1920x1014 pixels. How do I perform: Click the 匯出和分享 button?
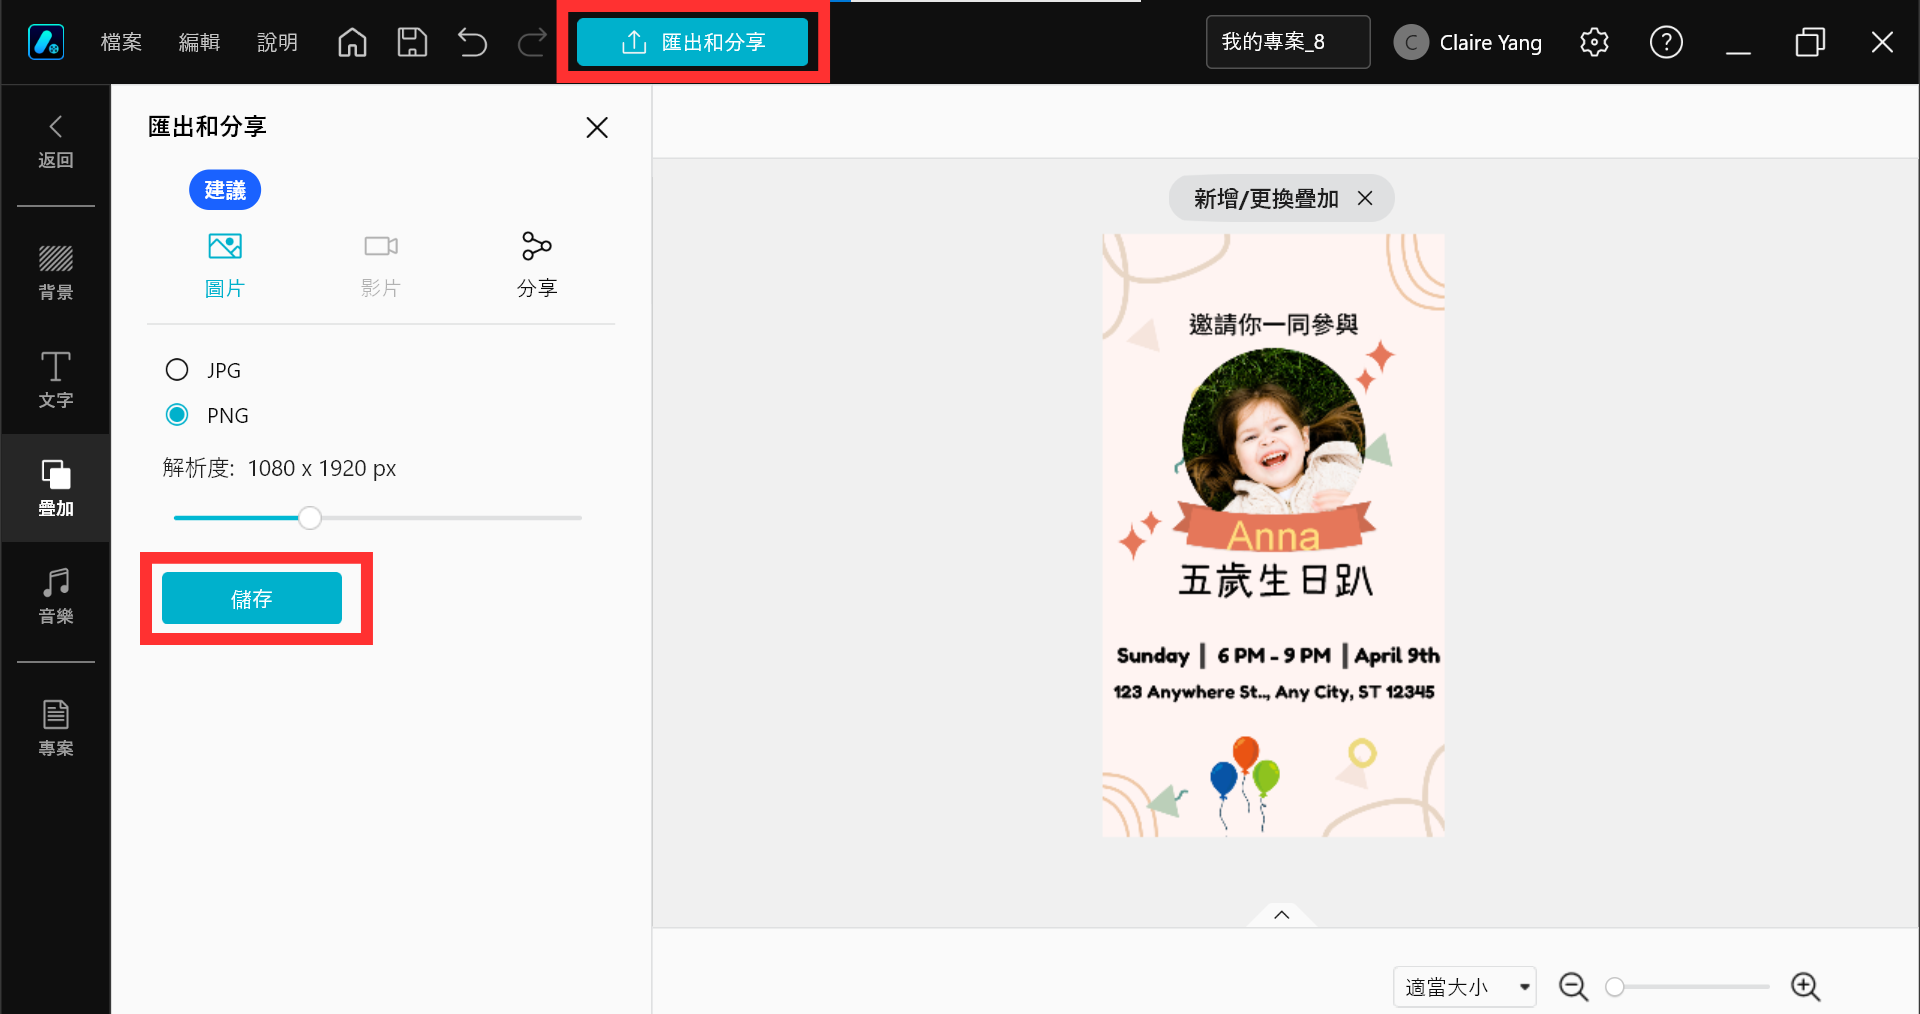(x=692, y=42)
